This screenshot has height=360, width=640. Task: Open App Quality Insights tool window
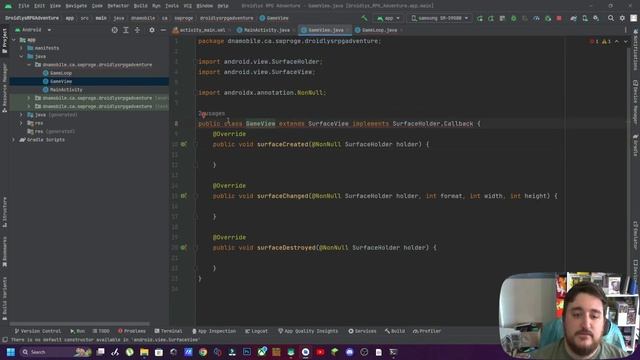click(x=308, y=331)
